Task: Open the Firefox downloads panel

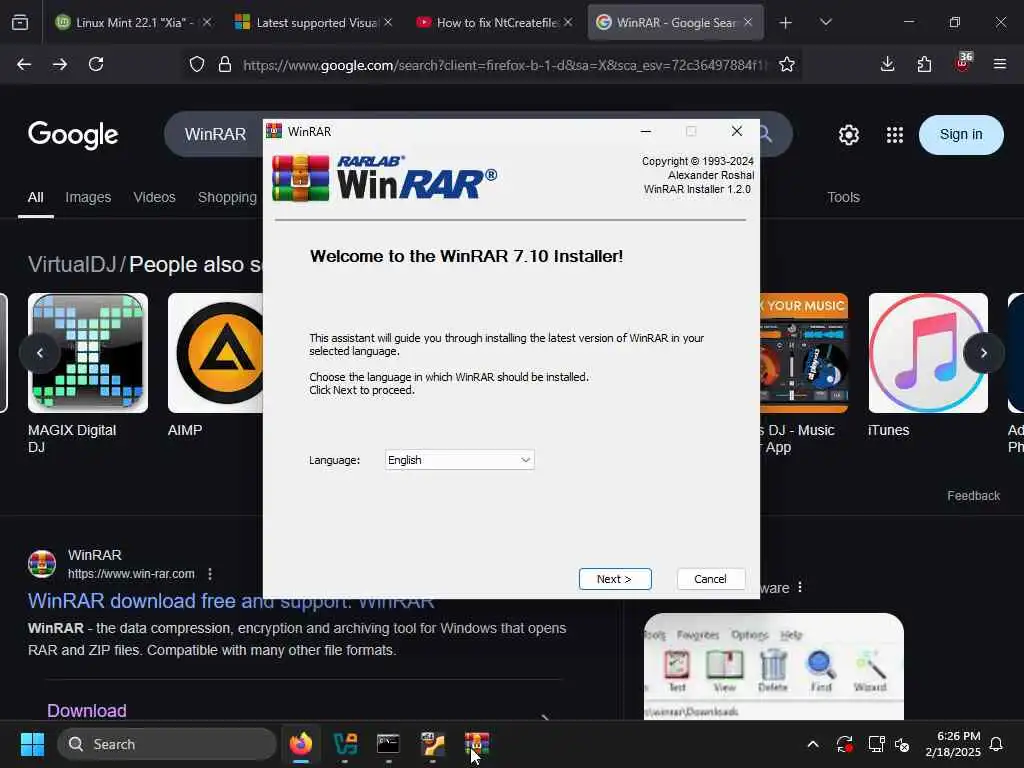Action: click(x=888, y=64)
